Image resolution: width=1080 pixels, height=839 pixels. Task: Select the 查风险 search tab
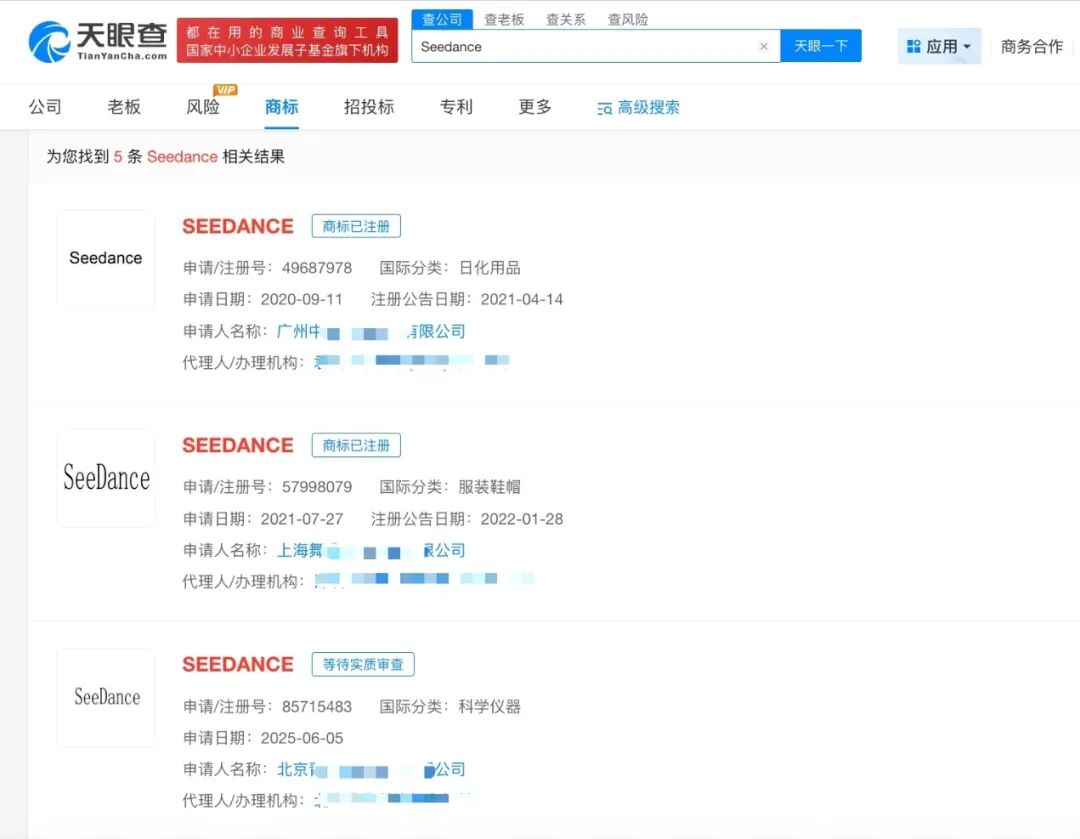(x=628, y=19)
